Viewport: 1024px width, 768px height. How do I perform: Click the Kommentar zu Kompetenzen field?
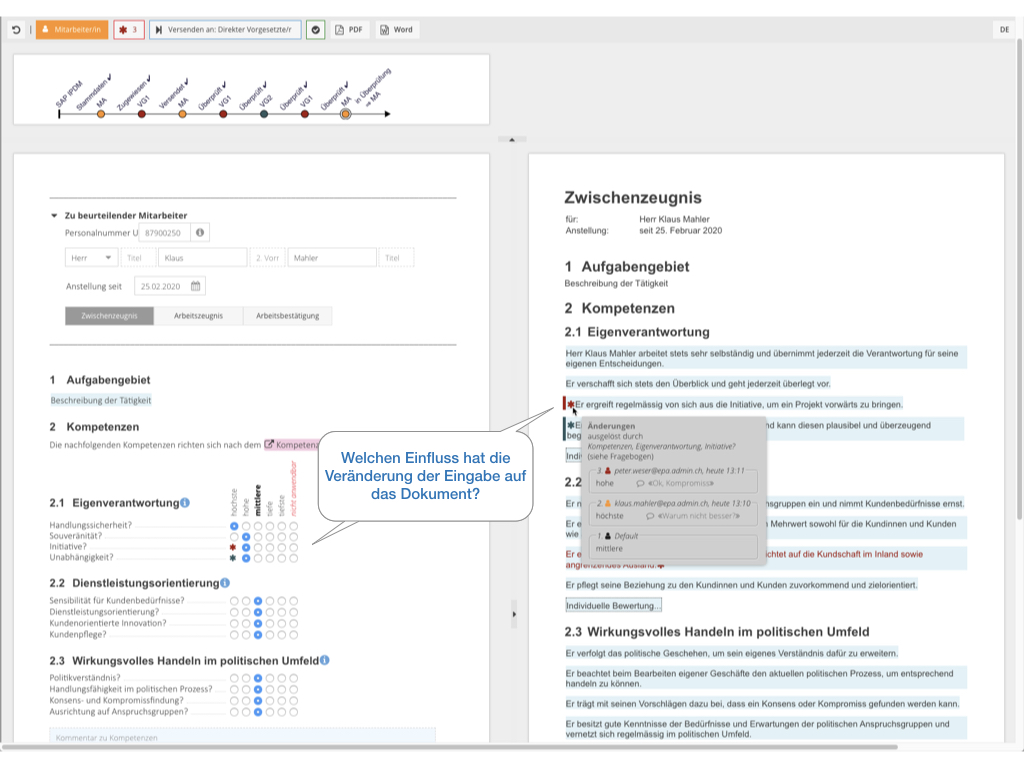pos(242,737)
